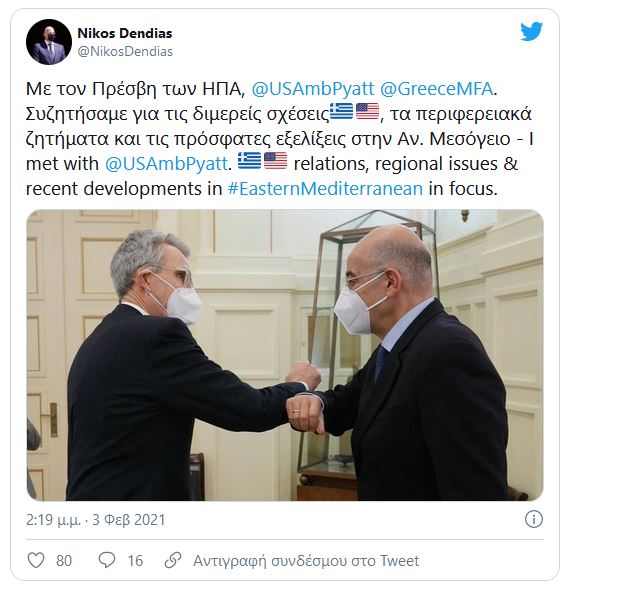Open the @GreeceMFA mention
Viewport: 635px width, 595px height.
436,89
